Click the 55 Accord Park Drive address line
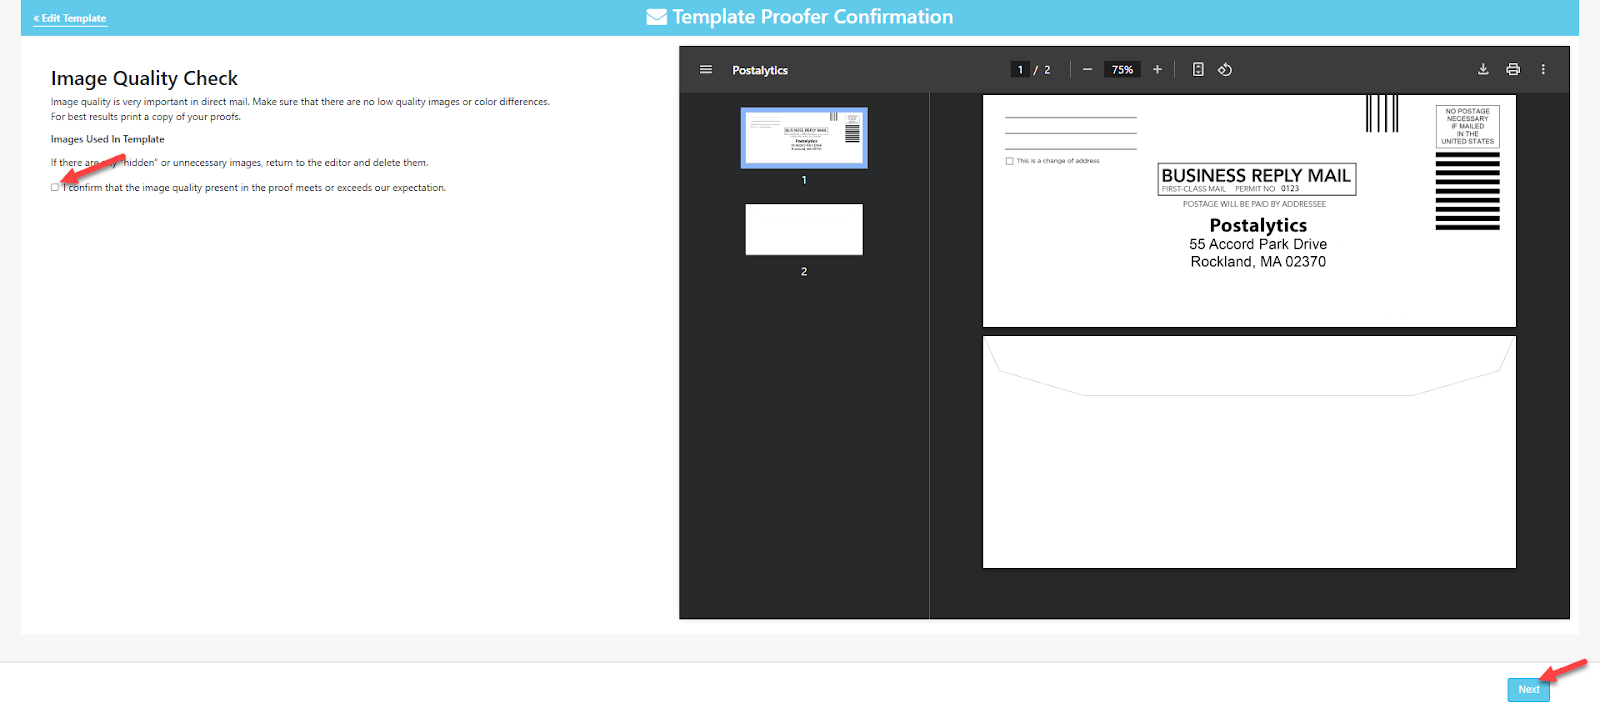This screenshot has height=718, width=1600. point(1258,244)
